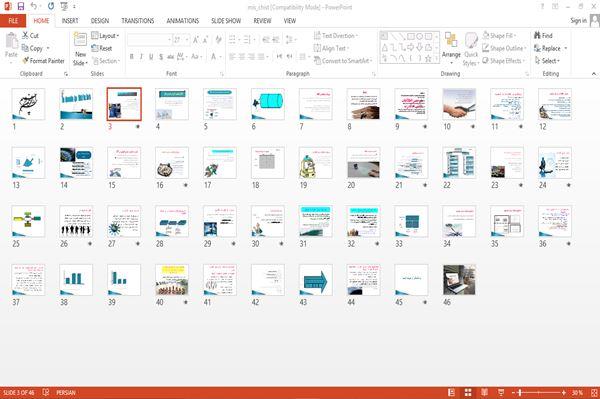Select the Cut icon in Clipboard
The height and width of the screenshot is (399, 600).
point(25,35)
